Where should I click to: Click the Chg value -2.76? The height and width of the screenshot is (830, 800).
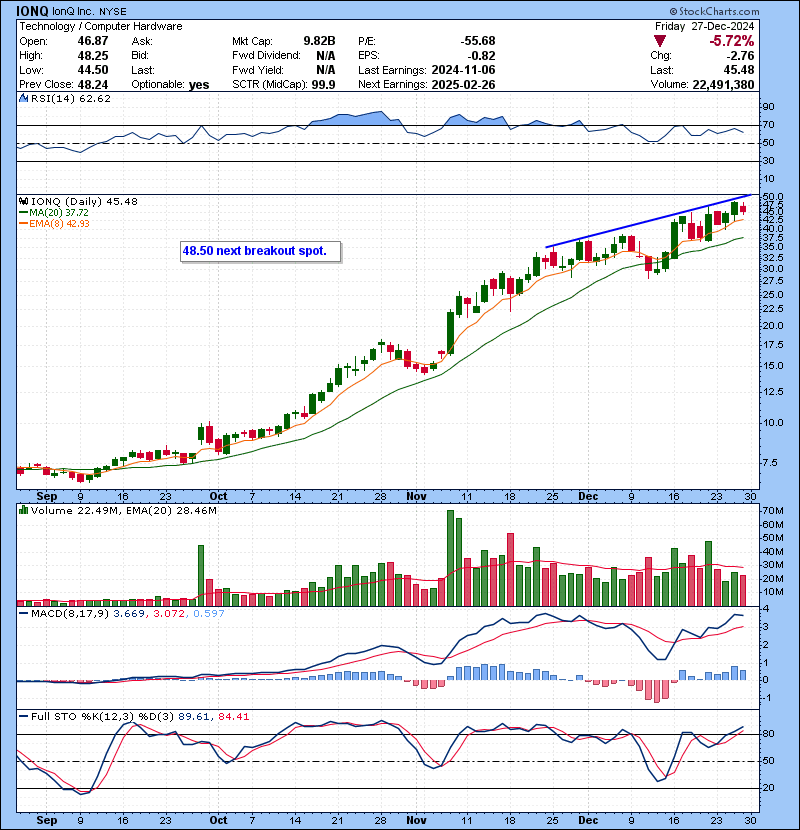click(740, 56)
